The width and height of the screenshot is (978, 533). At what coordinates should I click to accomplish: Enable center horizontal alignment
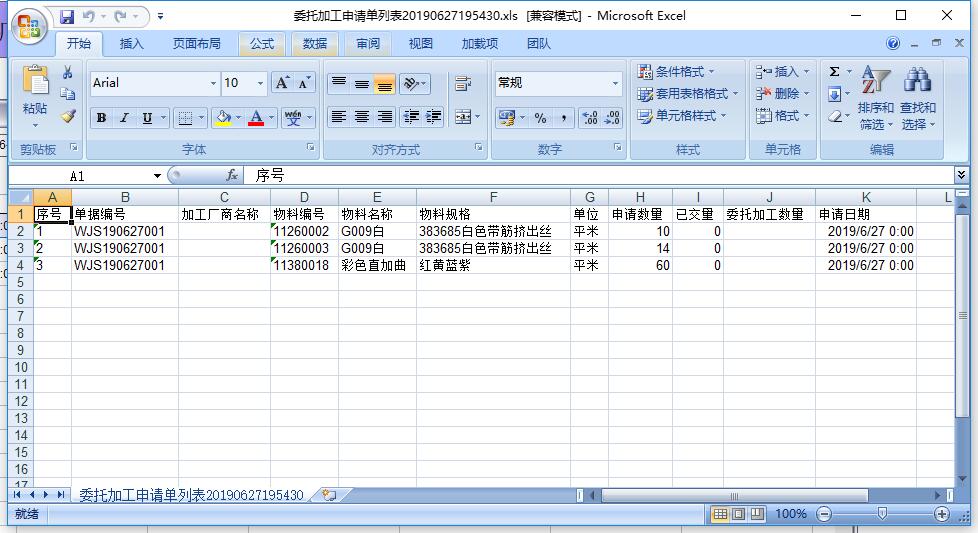coord(361,118)
